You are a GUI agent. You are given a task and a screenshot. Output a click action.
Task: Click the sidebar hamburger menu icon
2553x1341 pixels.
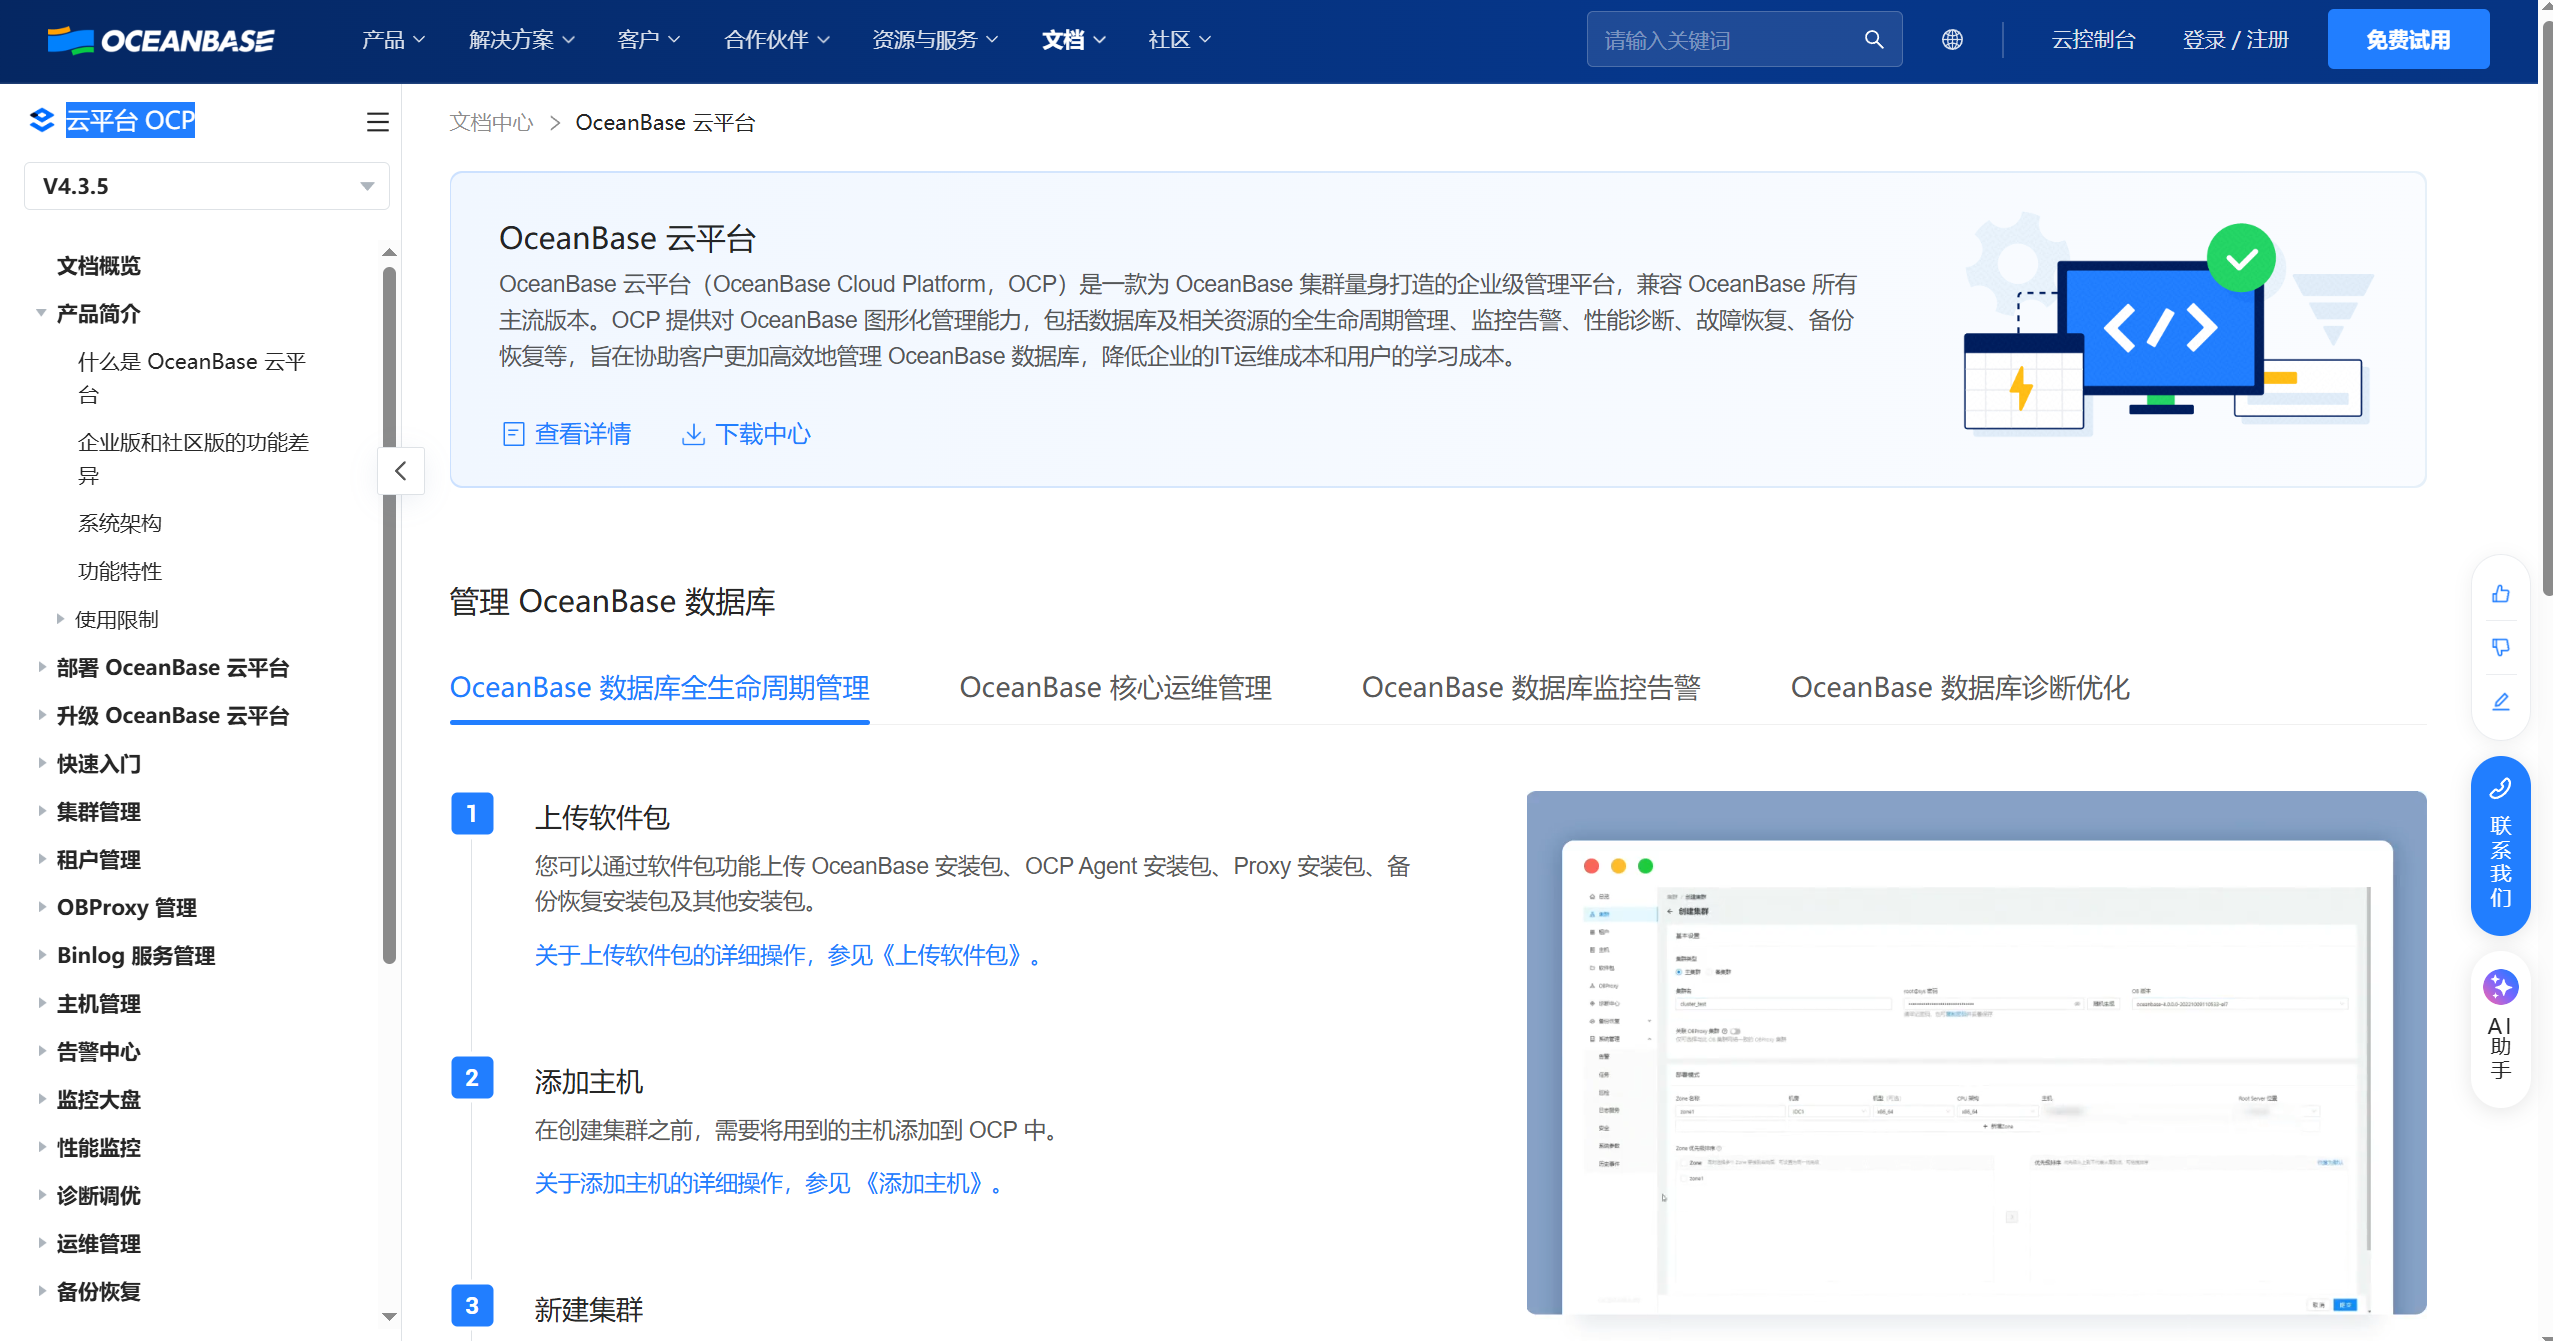(x=377, y=121)
